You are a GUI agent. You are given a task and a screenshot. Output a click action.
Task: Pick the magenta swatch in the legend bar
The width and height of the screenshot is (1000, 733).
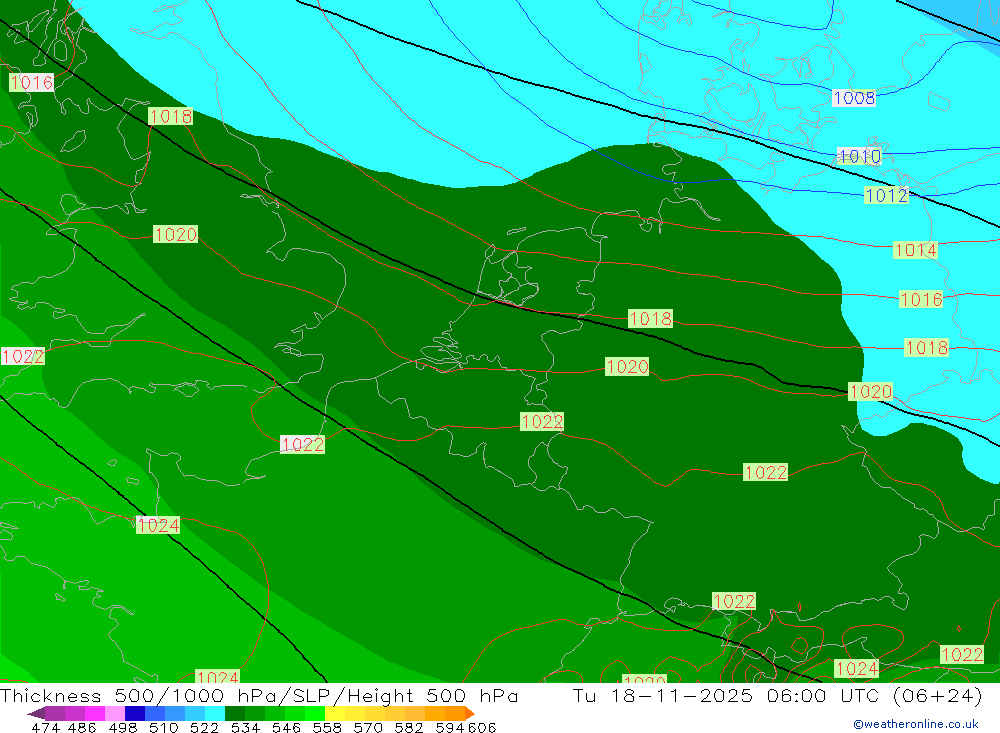[x=95, y=713]
